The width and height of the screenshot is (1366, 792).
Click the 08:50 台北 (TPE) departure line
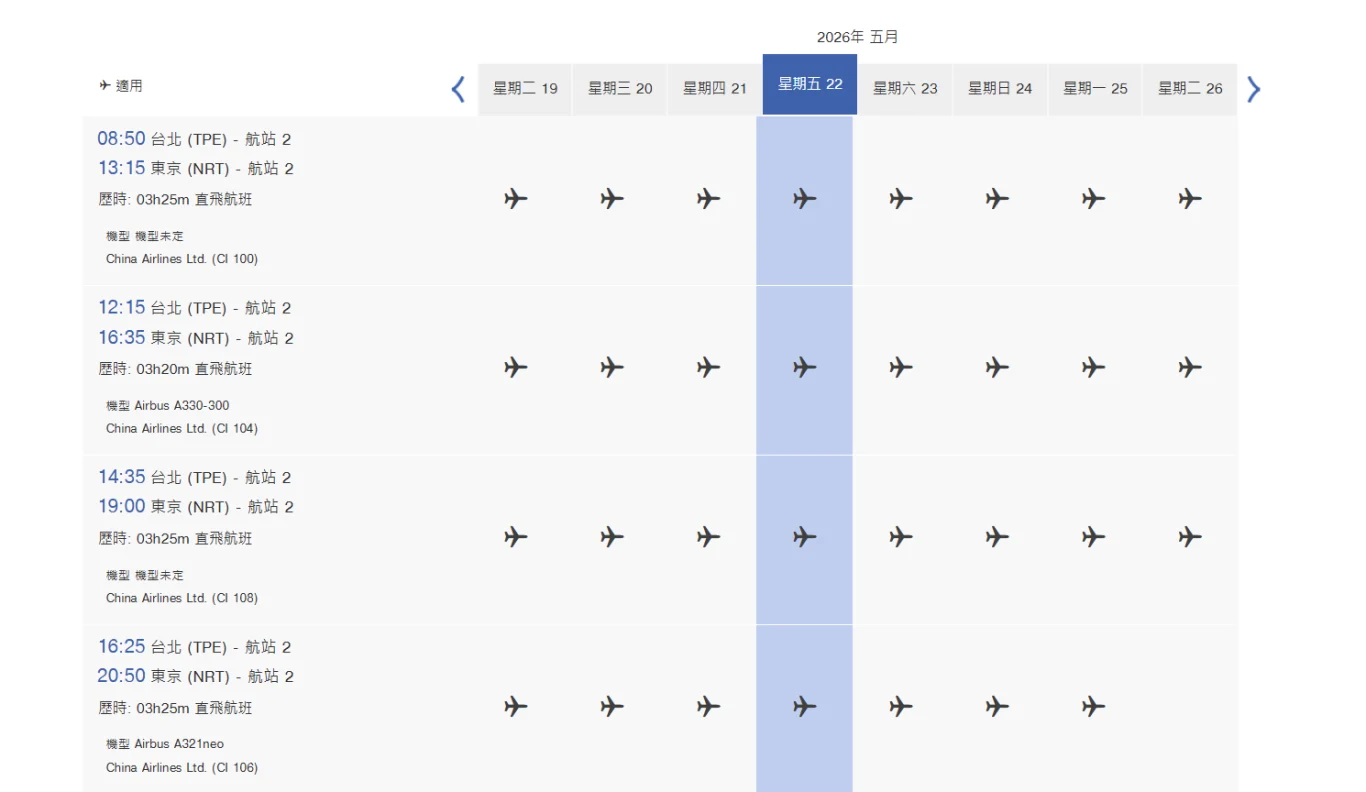point(194,139)
